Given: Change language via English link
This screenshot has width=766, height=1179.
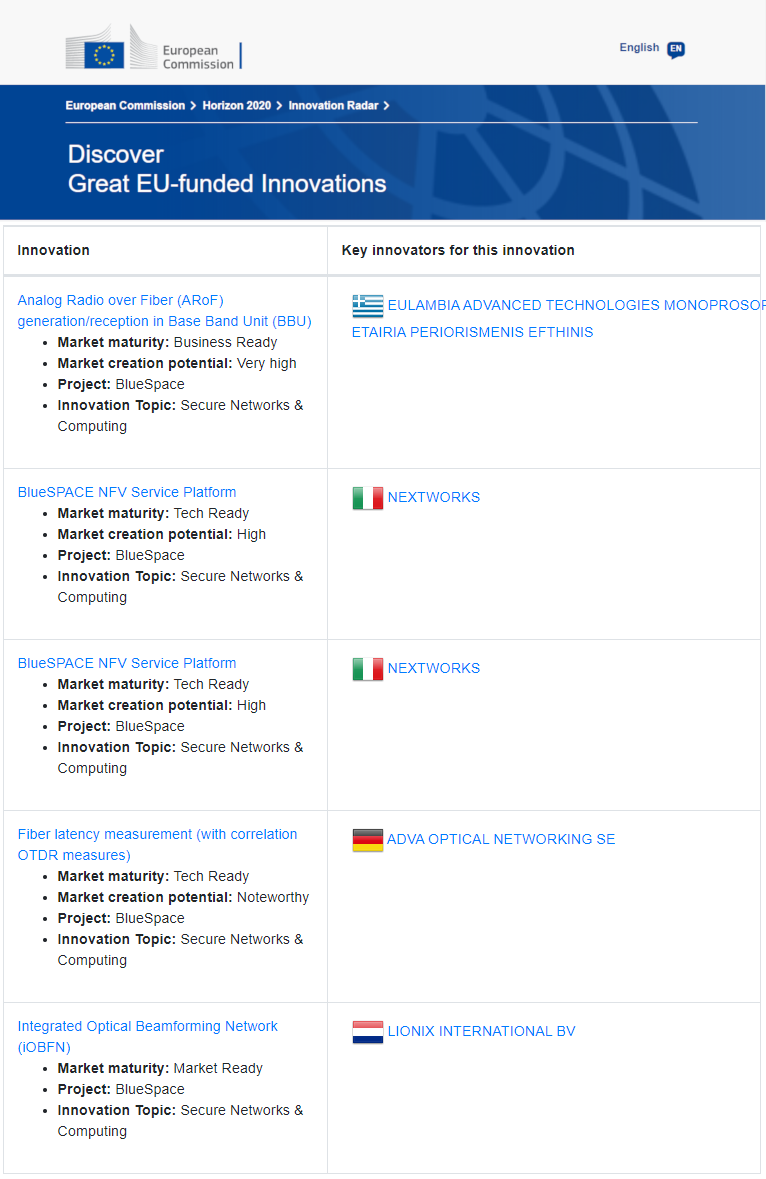Looking at the screenshot, I should tap(639, 47).
